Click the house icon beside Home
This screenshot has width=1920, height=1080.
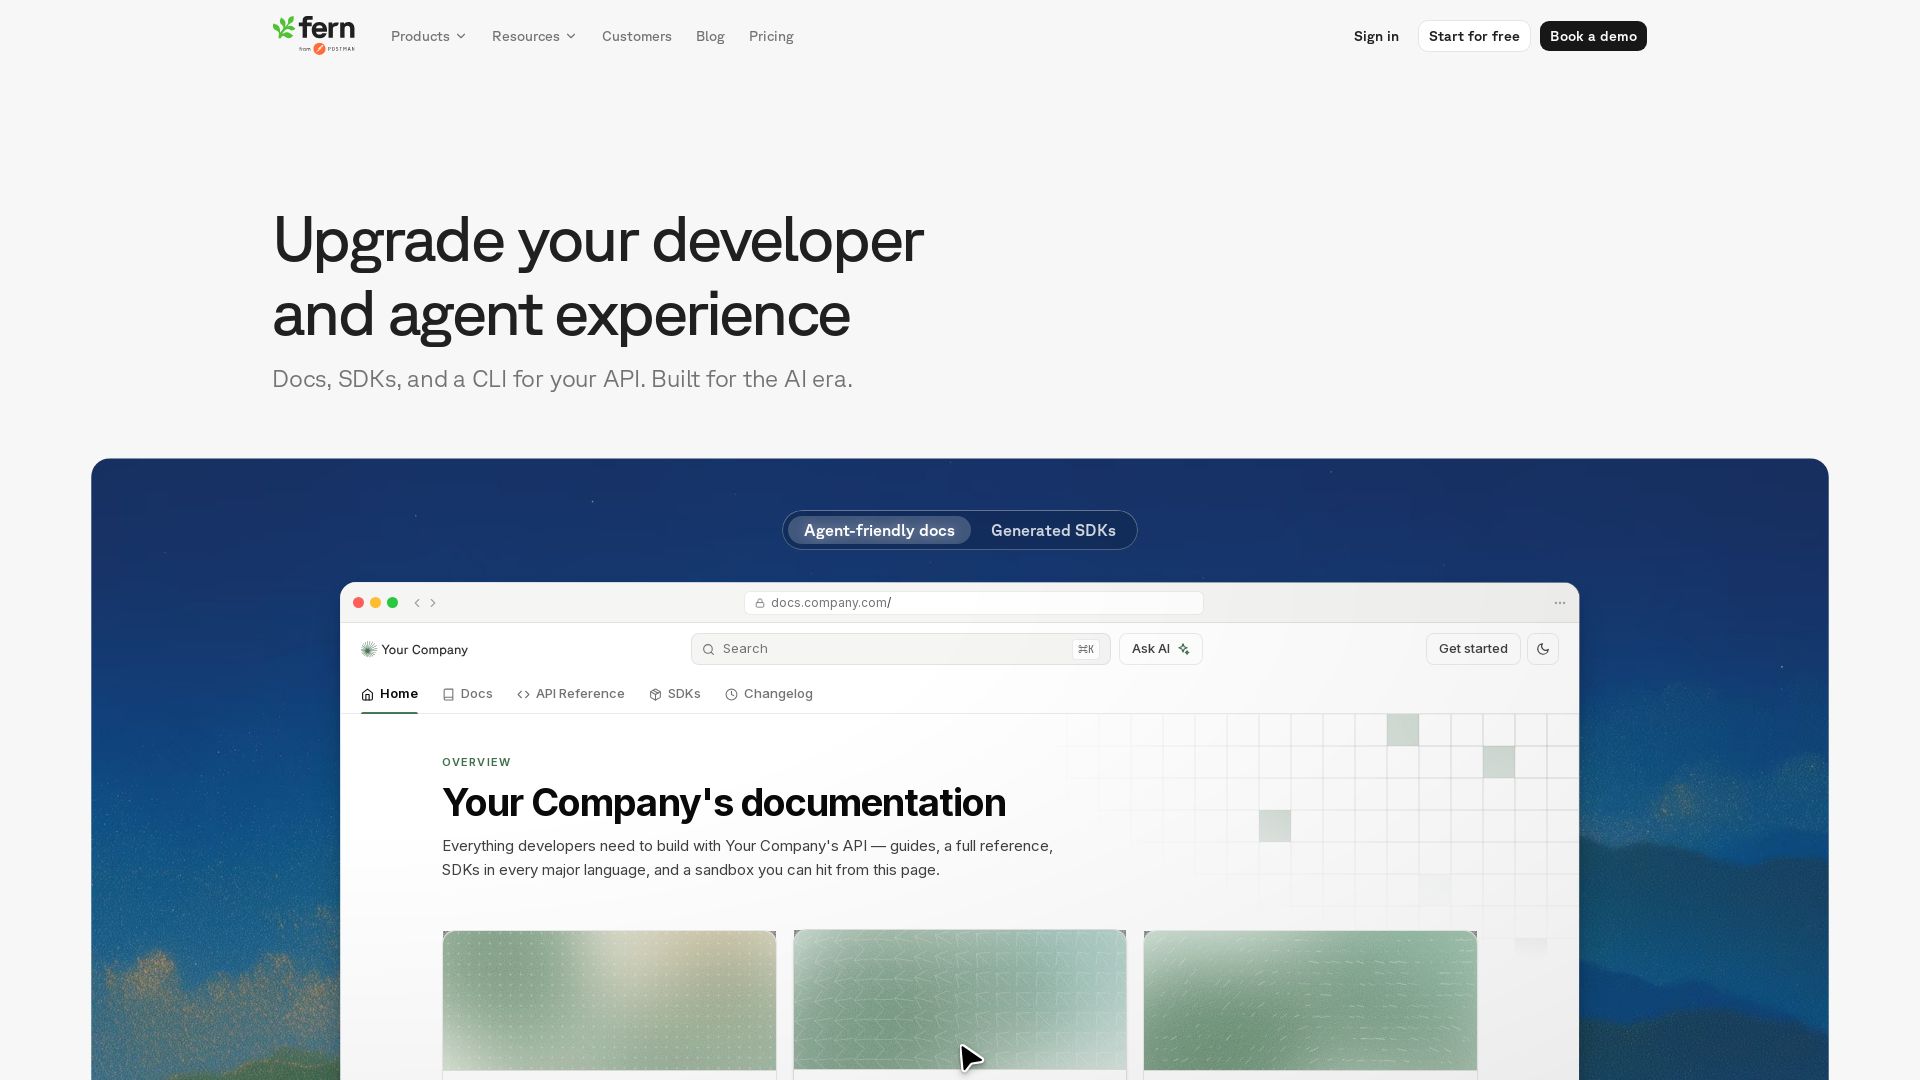coord(367,695)
